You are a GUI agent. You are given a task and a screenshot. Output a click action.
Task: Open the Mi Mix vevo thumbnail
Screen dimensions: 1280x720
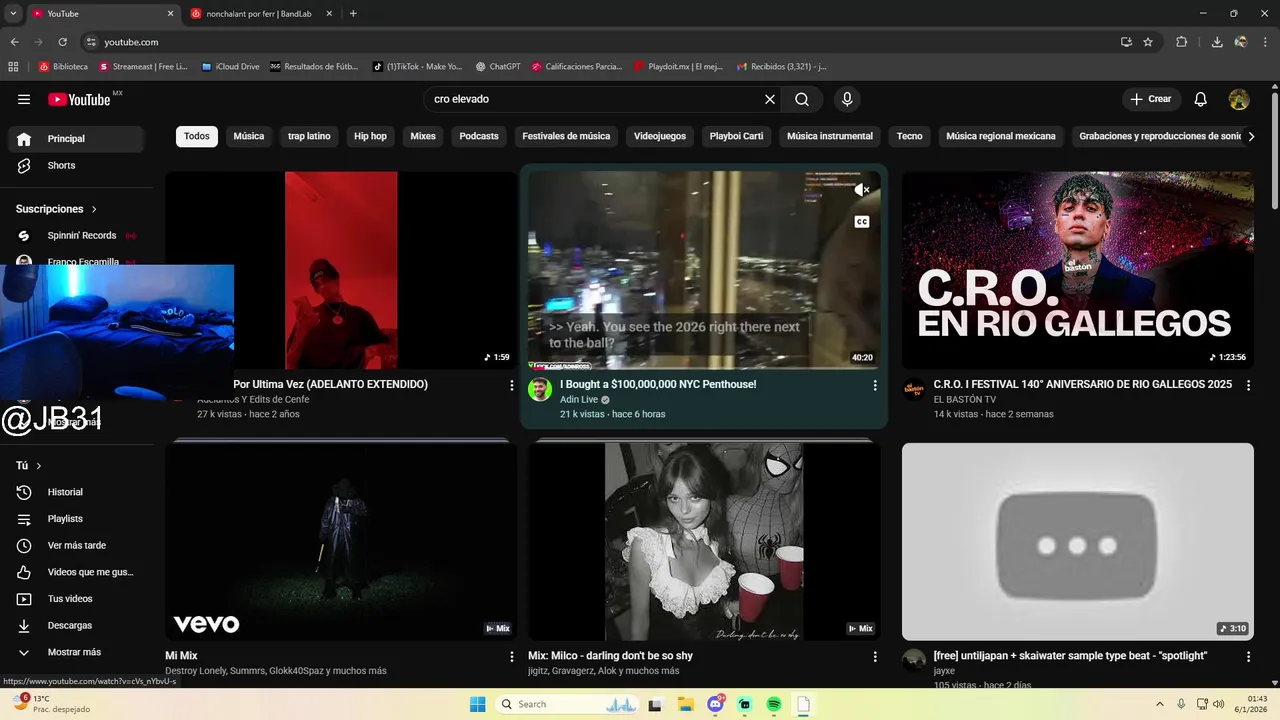341,541
